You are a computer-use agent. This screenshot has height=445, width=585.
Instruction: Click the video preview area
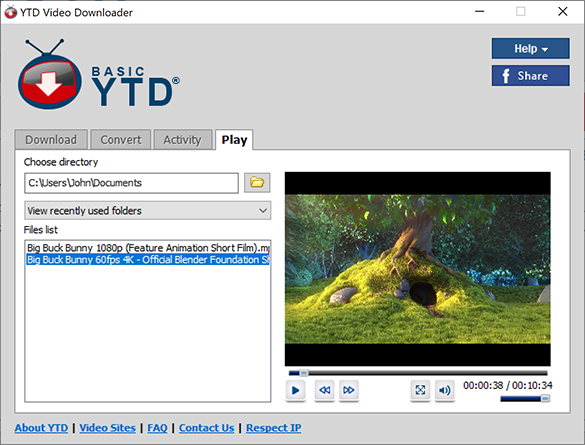[417, 269]
